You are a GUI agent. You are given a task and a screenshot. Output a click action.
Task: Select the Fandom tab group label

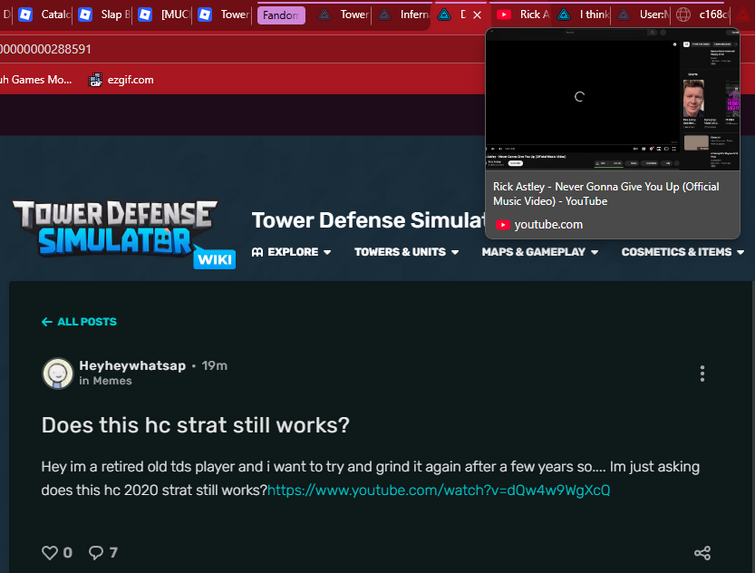click(x=281, y=15)
